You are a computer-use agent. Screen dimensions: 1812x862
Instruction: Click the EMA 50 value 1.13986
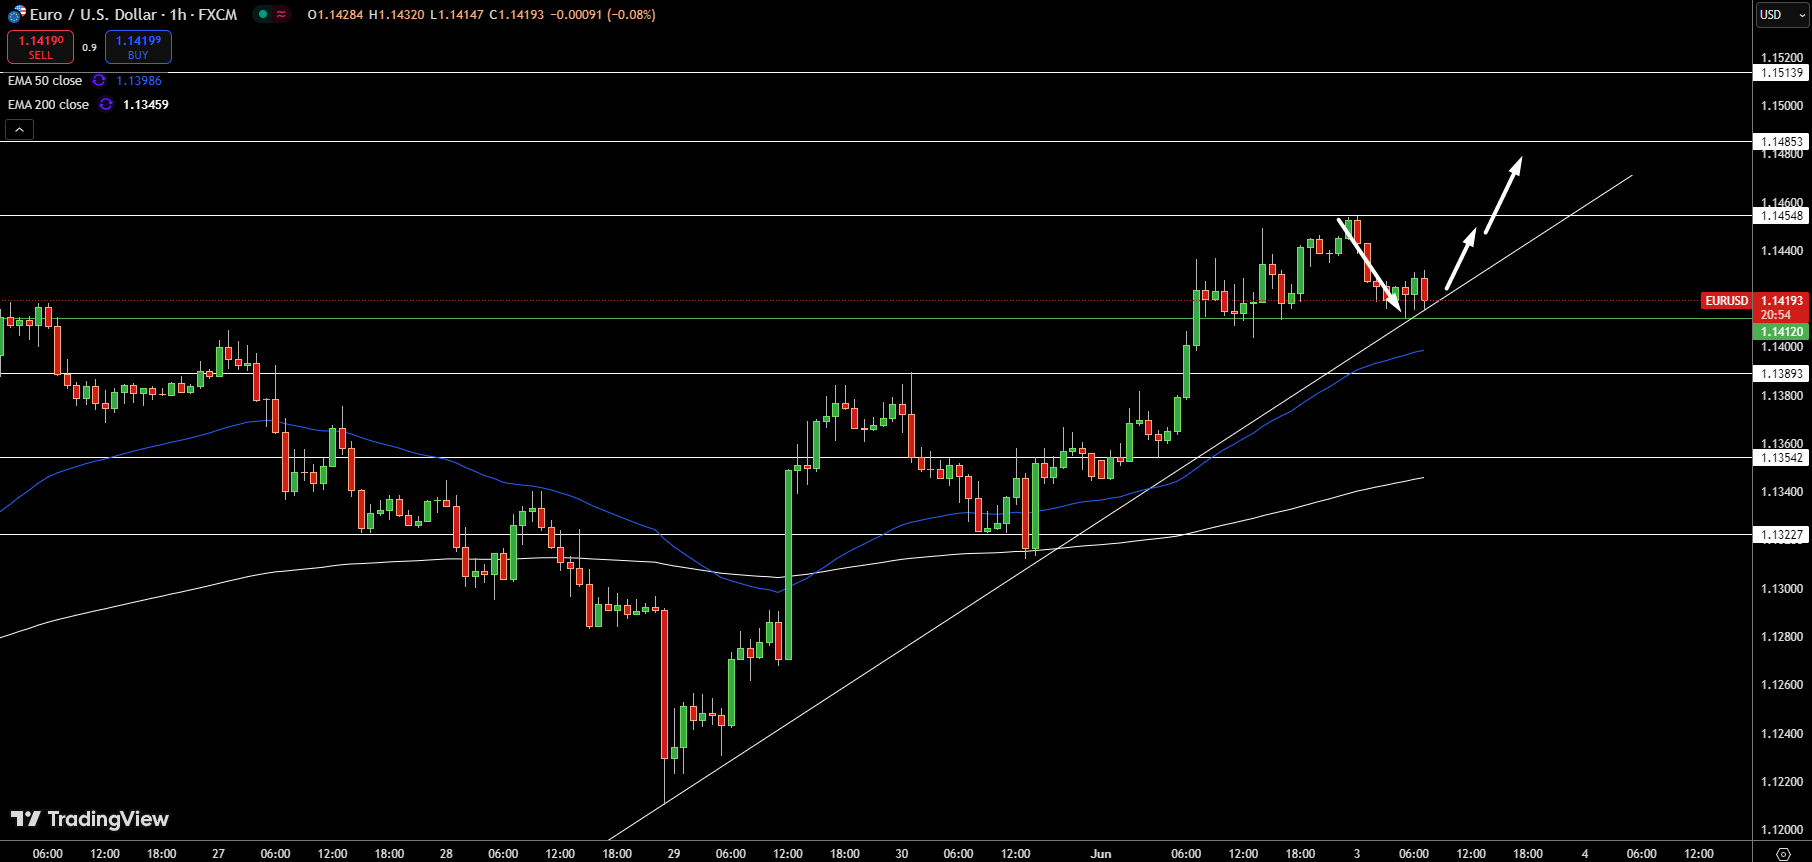point(139,80)
